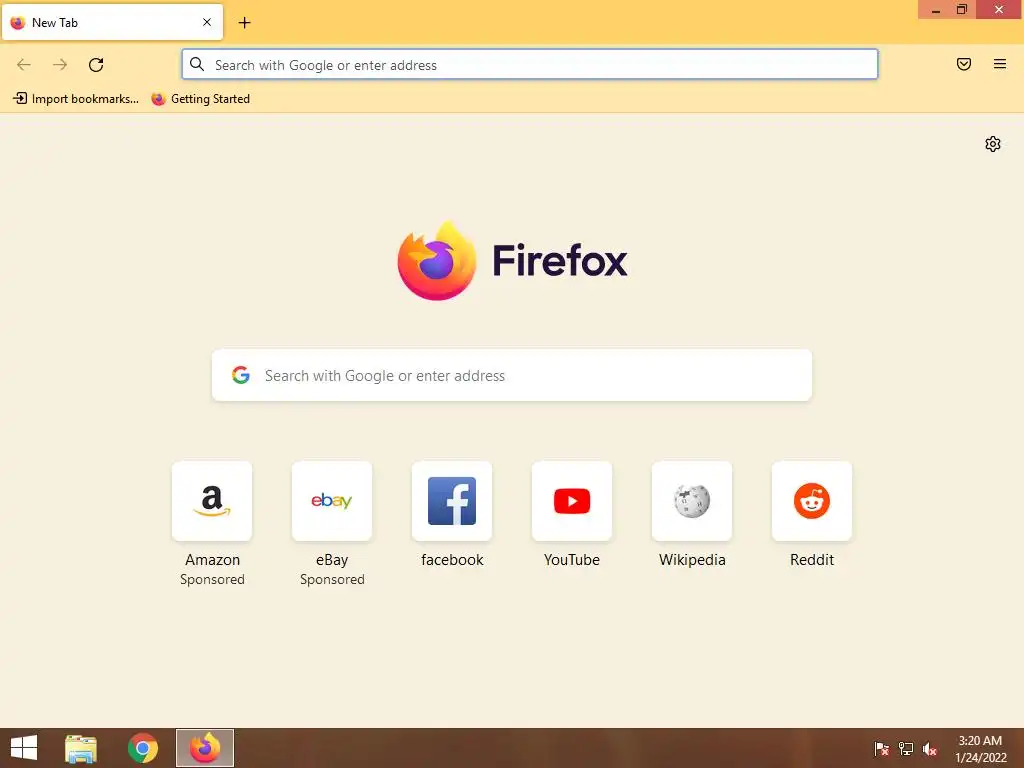Click the forward navigation arrow
This screenshot has width=1024, height=768.
60,65
